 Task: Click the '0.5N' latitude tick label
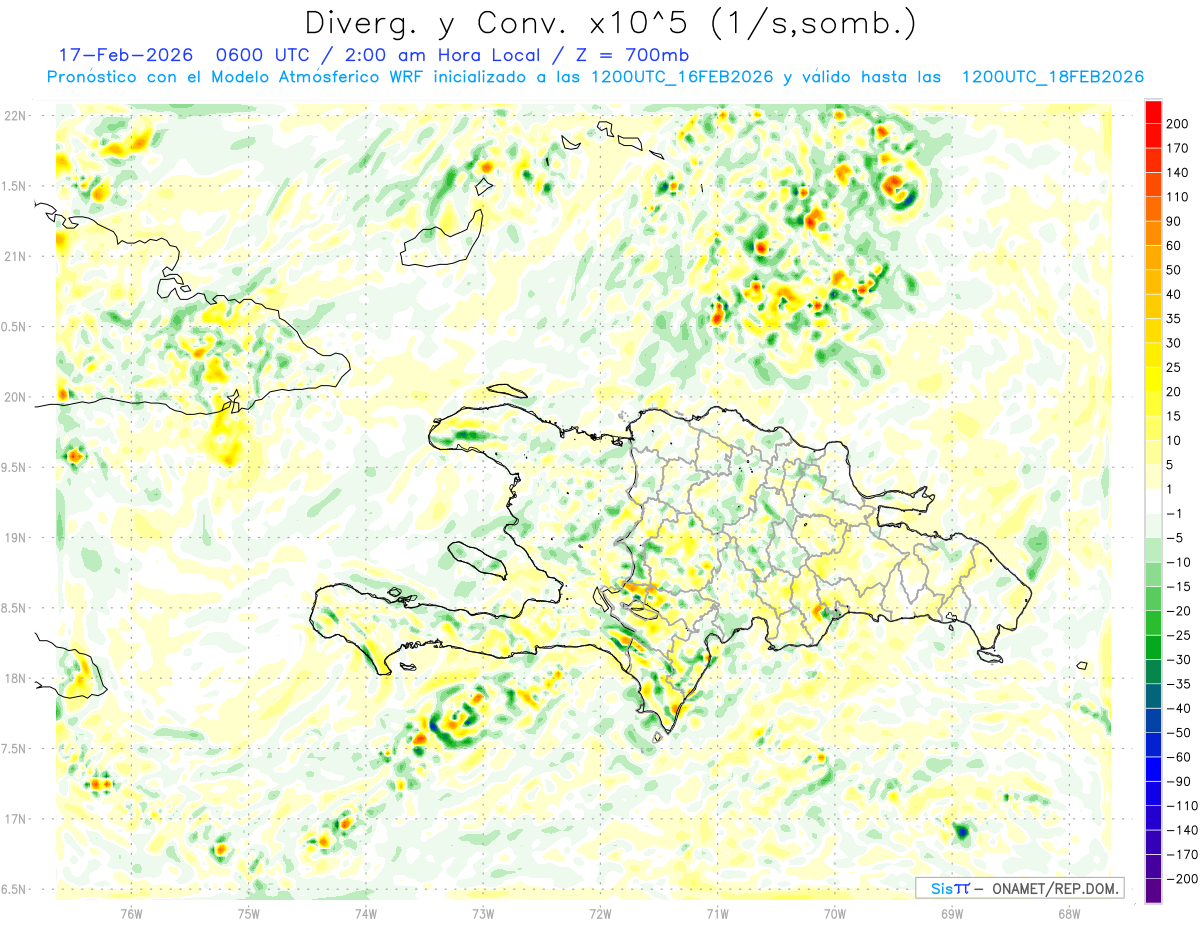coord(15,327)
